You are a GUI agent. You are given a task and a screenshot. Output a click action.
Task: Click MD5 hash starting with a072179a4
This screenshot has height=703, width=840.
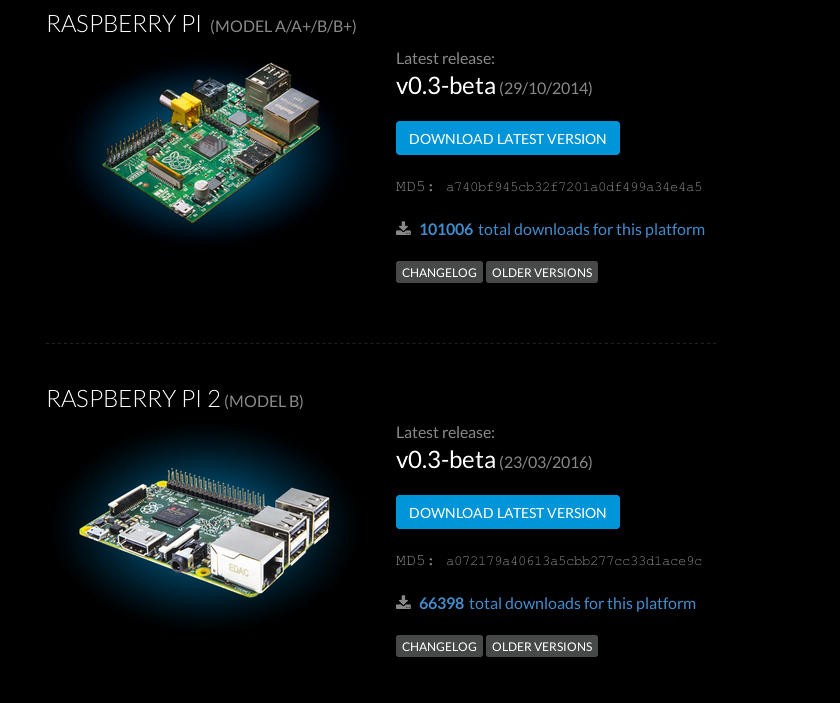574,560
